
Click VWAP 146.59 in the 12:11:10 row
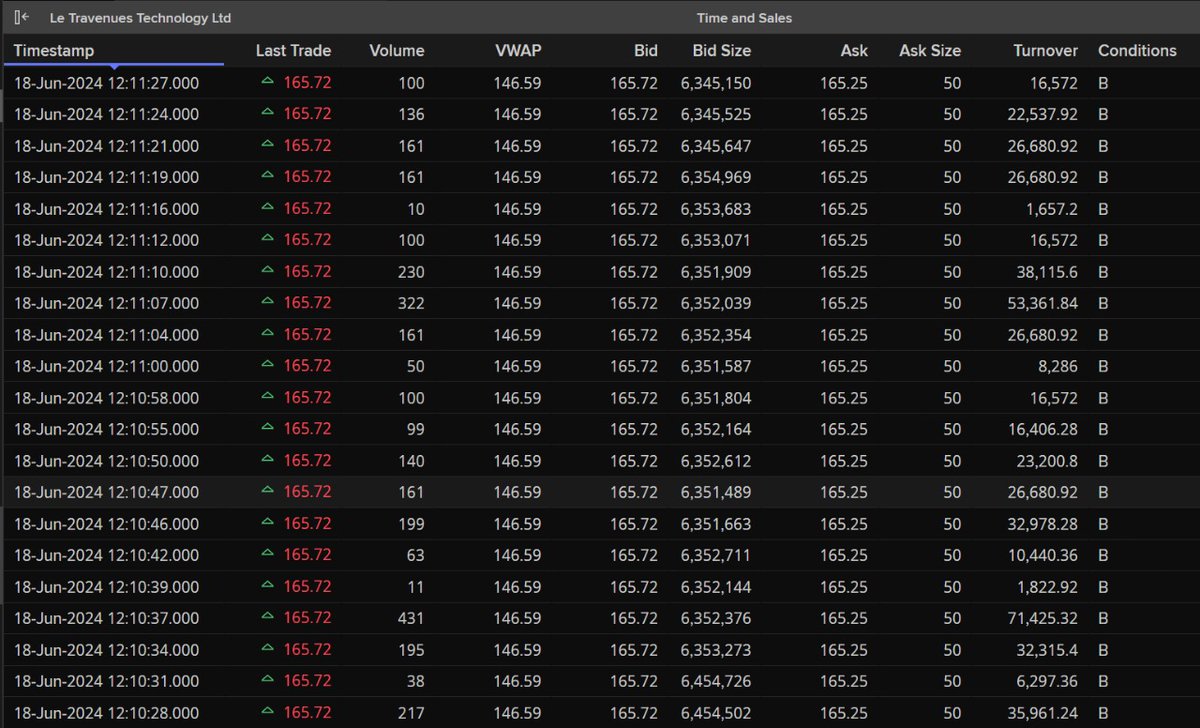pos(518,272)
